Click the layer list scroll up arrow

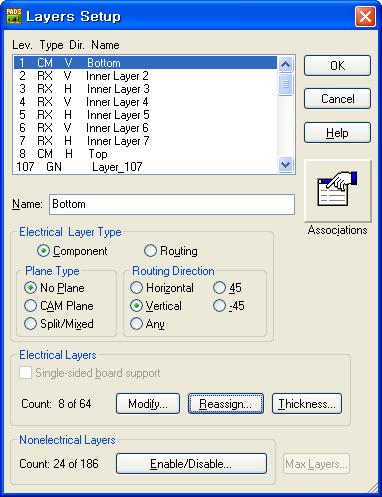tap(285, 64)
